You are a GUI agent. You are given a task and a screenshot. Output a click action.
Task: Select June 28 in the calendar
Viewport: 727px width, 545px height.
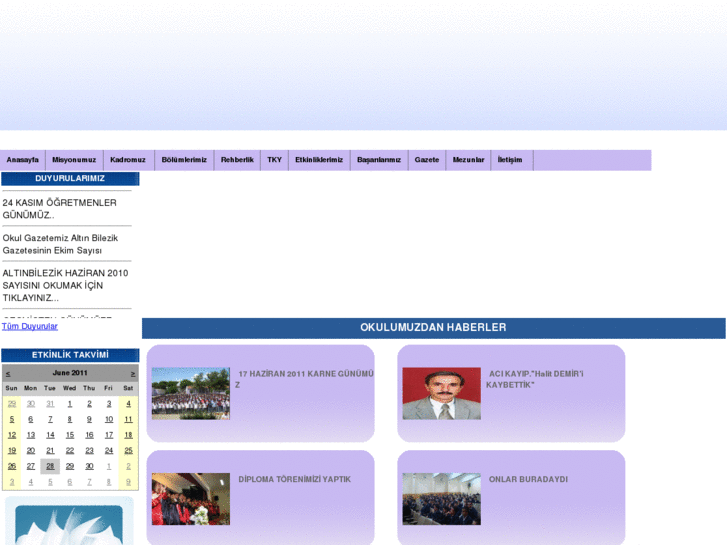point(50,466)
